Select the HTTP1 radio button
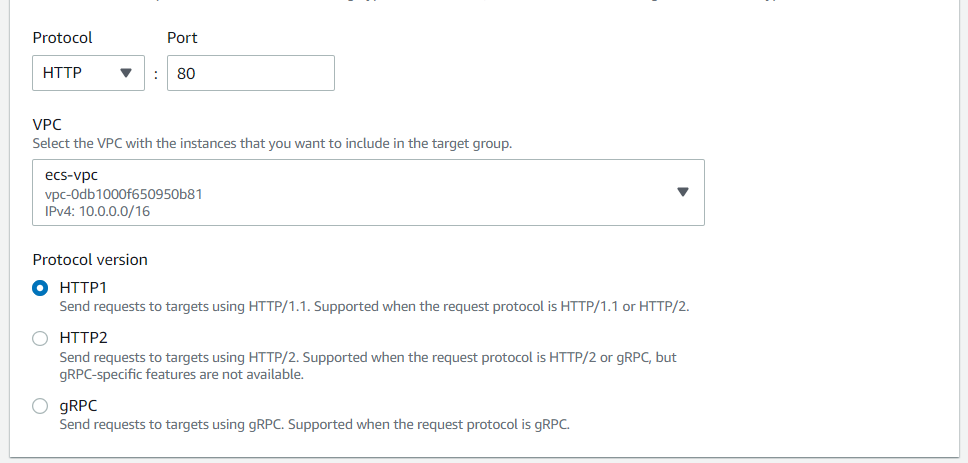The image size is (968, 463). tap(40, 287)
